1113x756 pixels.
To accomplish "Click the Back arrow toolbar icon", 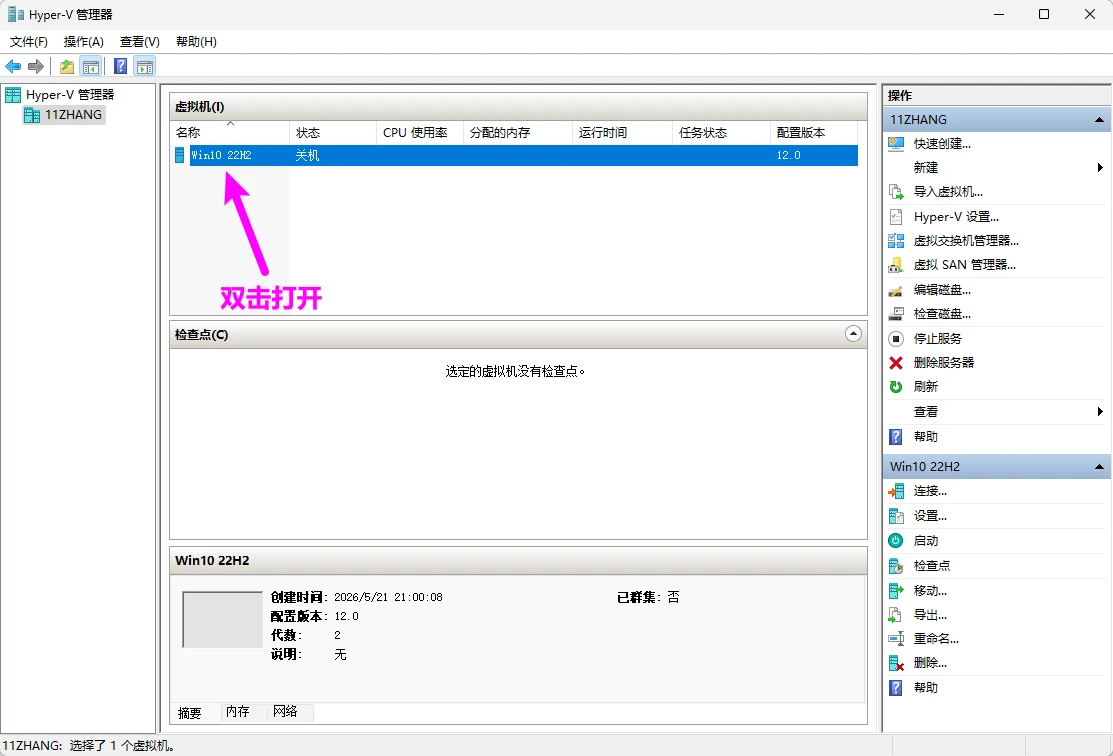I will (13, 67).
